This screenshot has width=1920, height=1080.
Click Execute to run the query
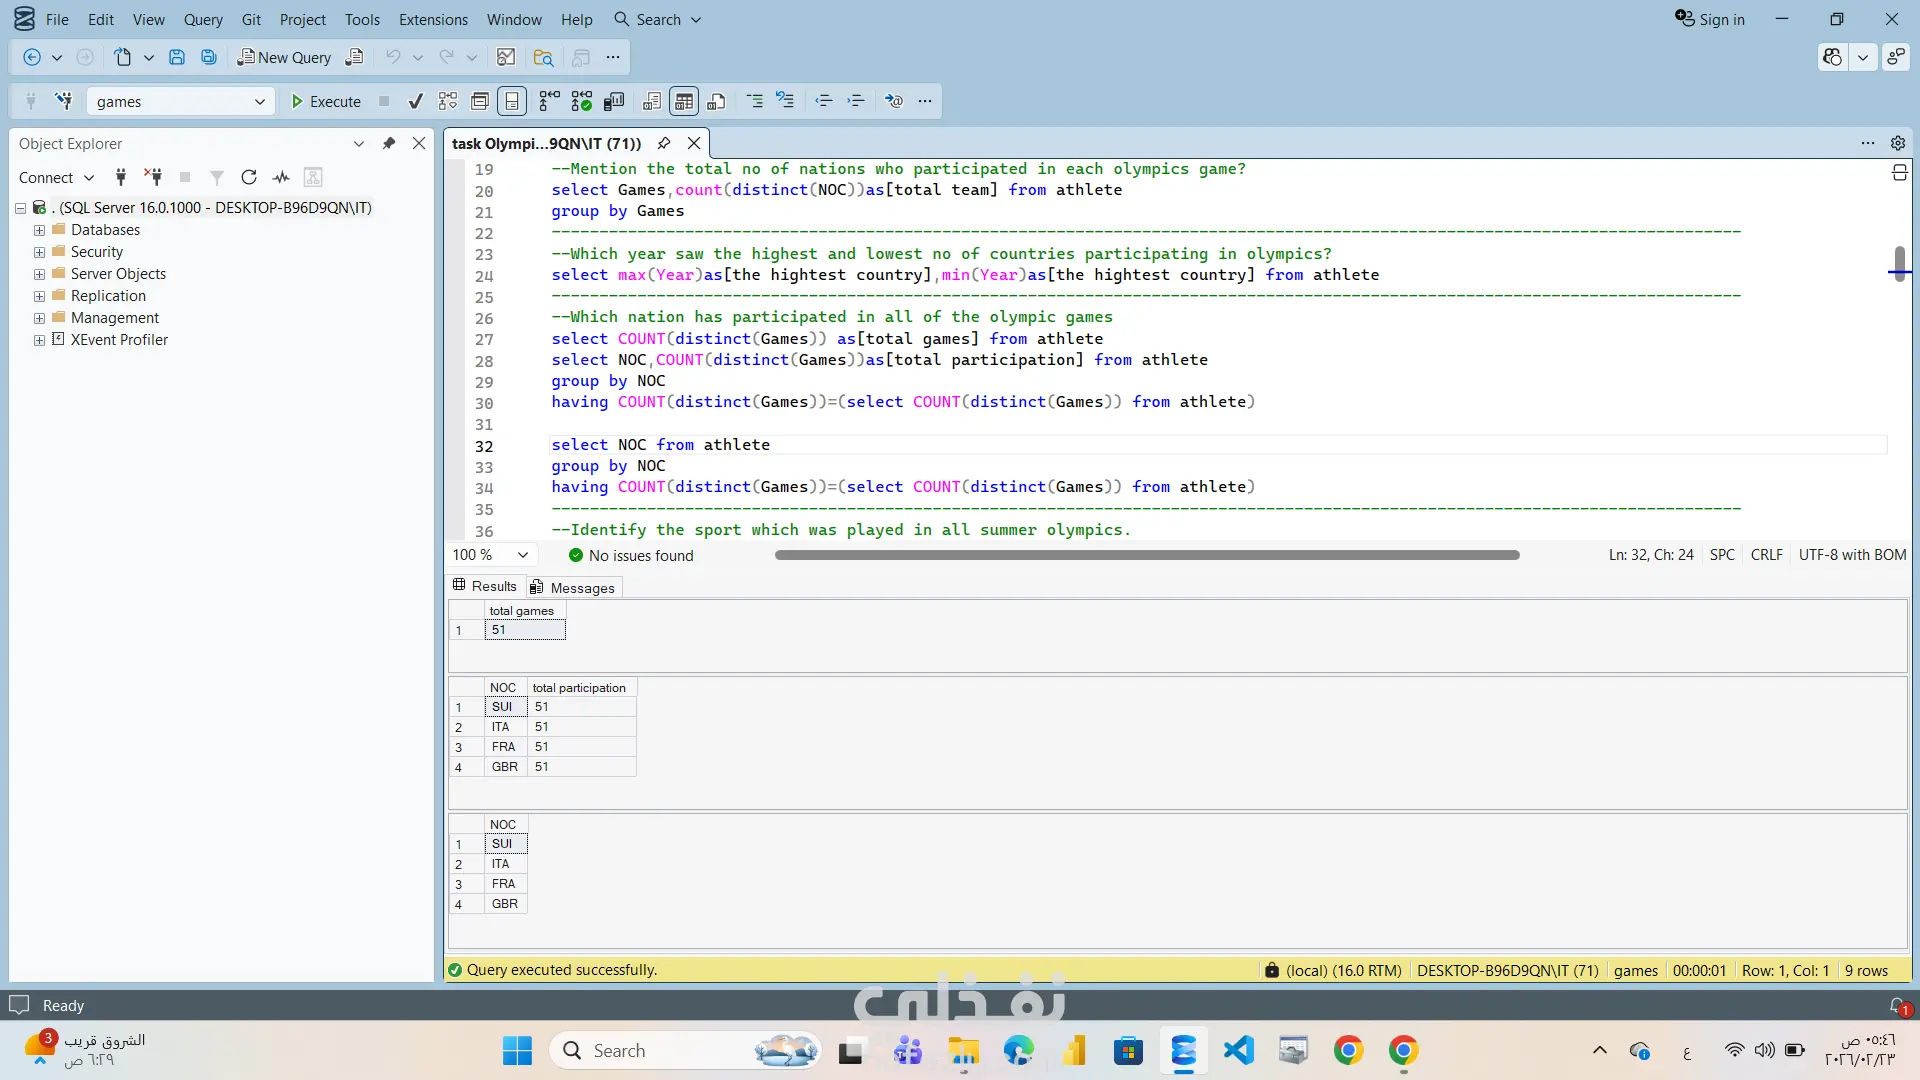[326, 101]
